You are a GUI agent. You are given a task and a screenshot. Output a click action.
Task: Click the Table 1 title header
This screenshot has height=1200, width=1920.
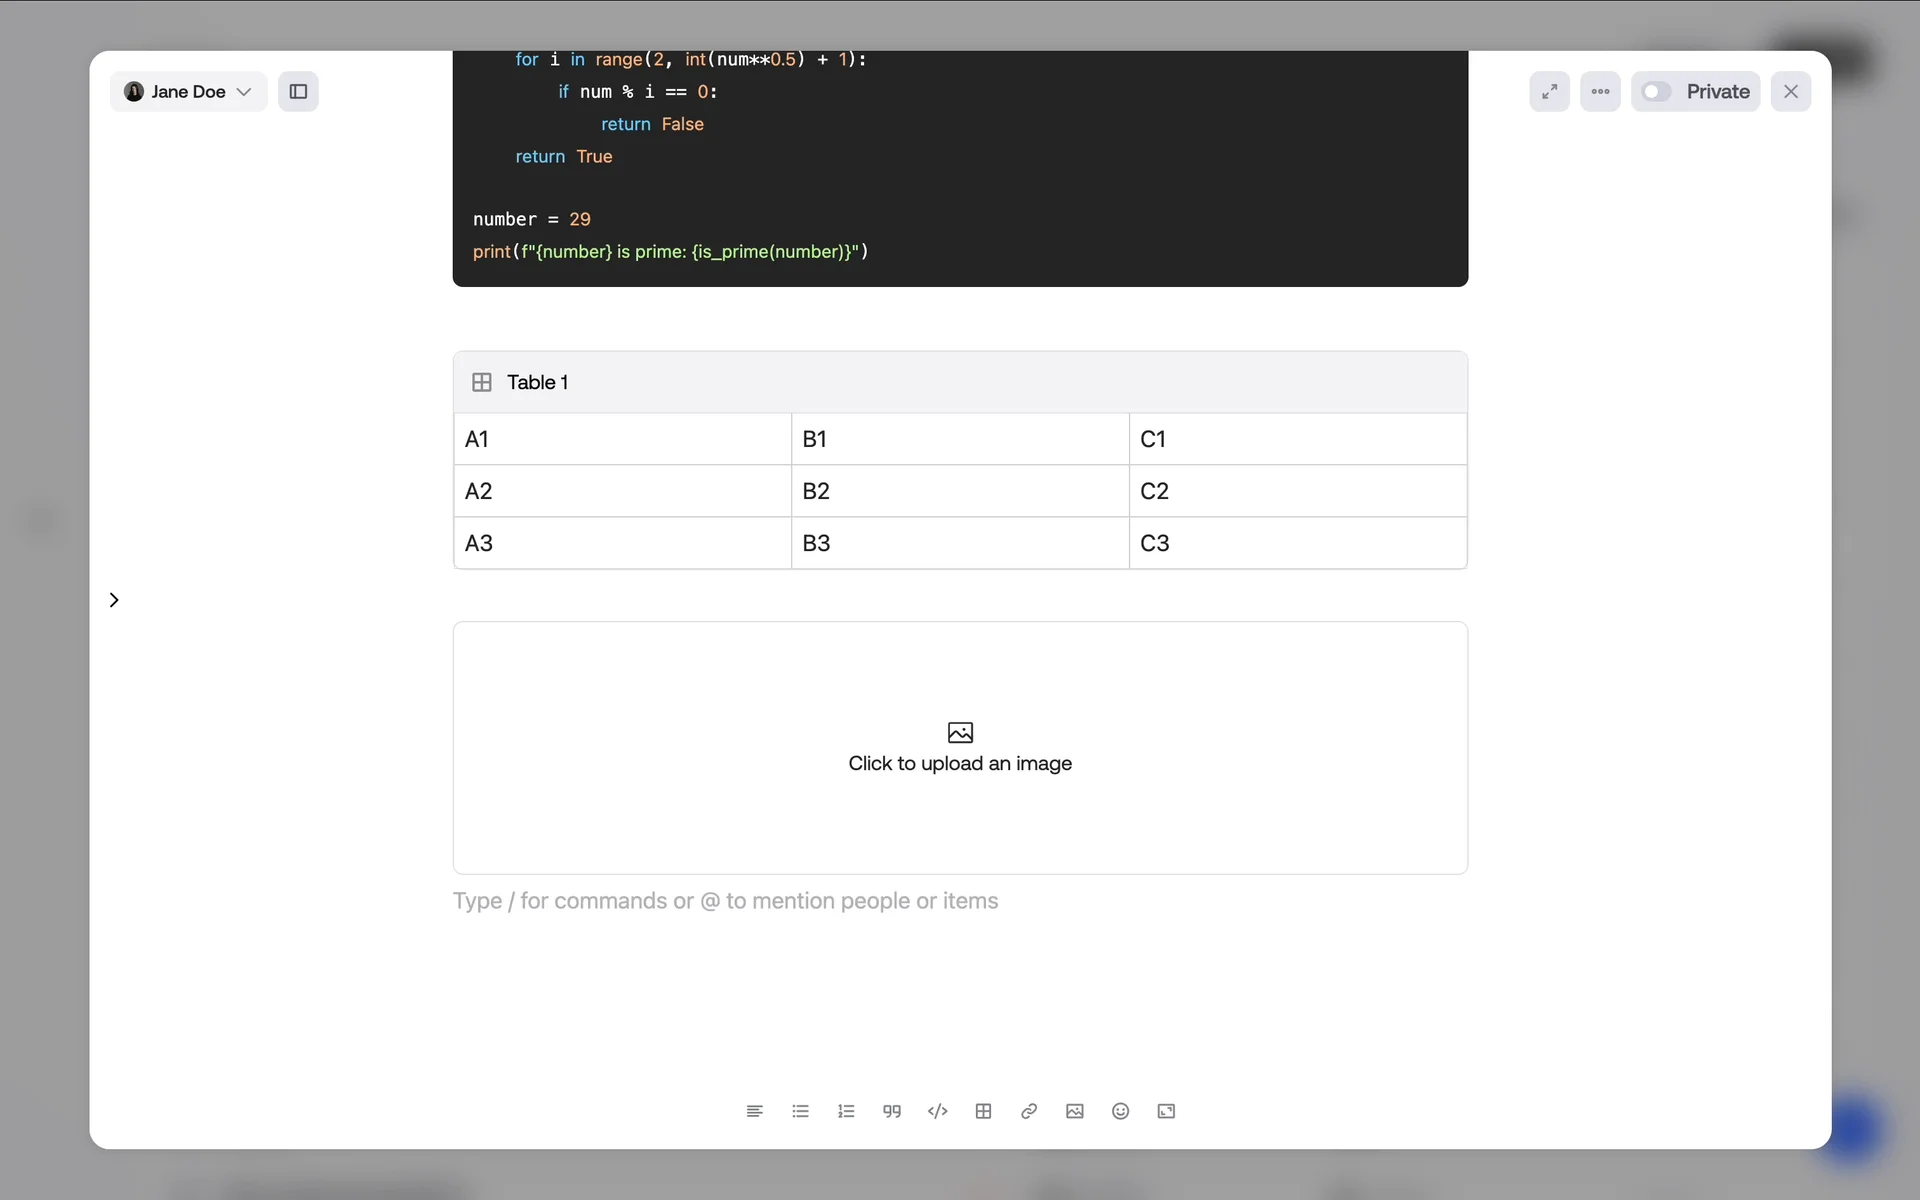tap(537, 382)
